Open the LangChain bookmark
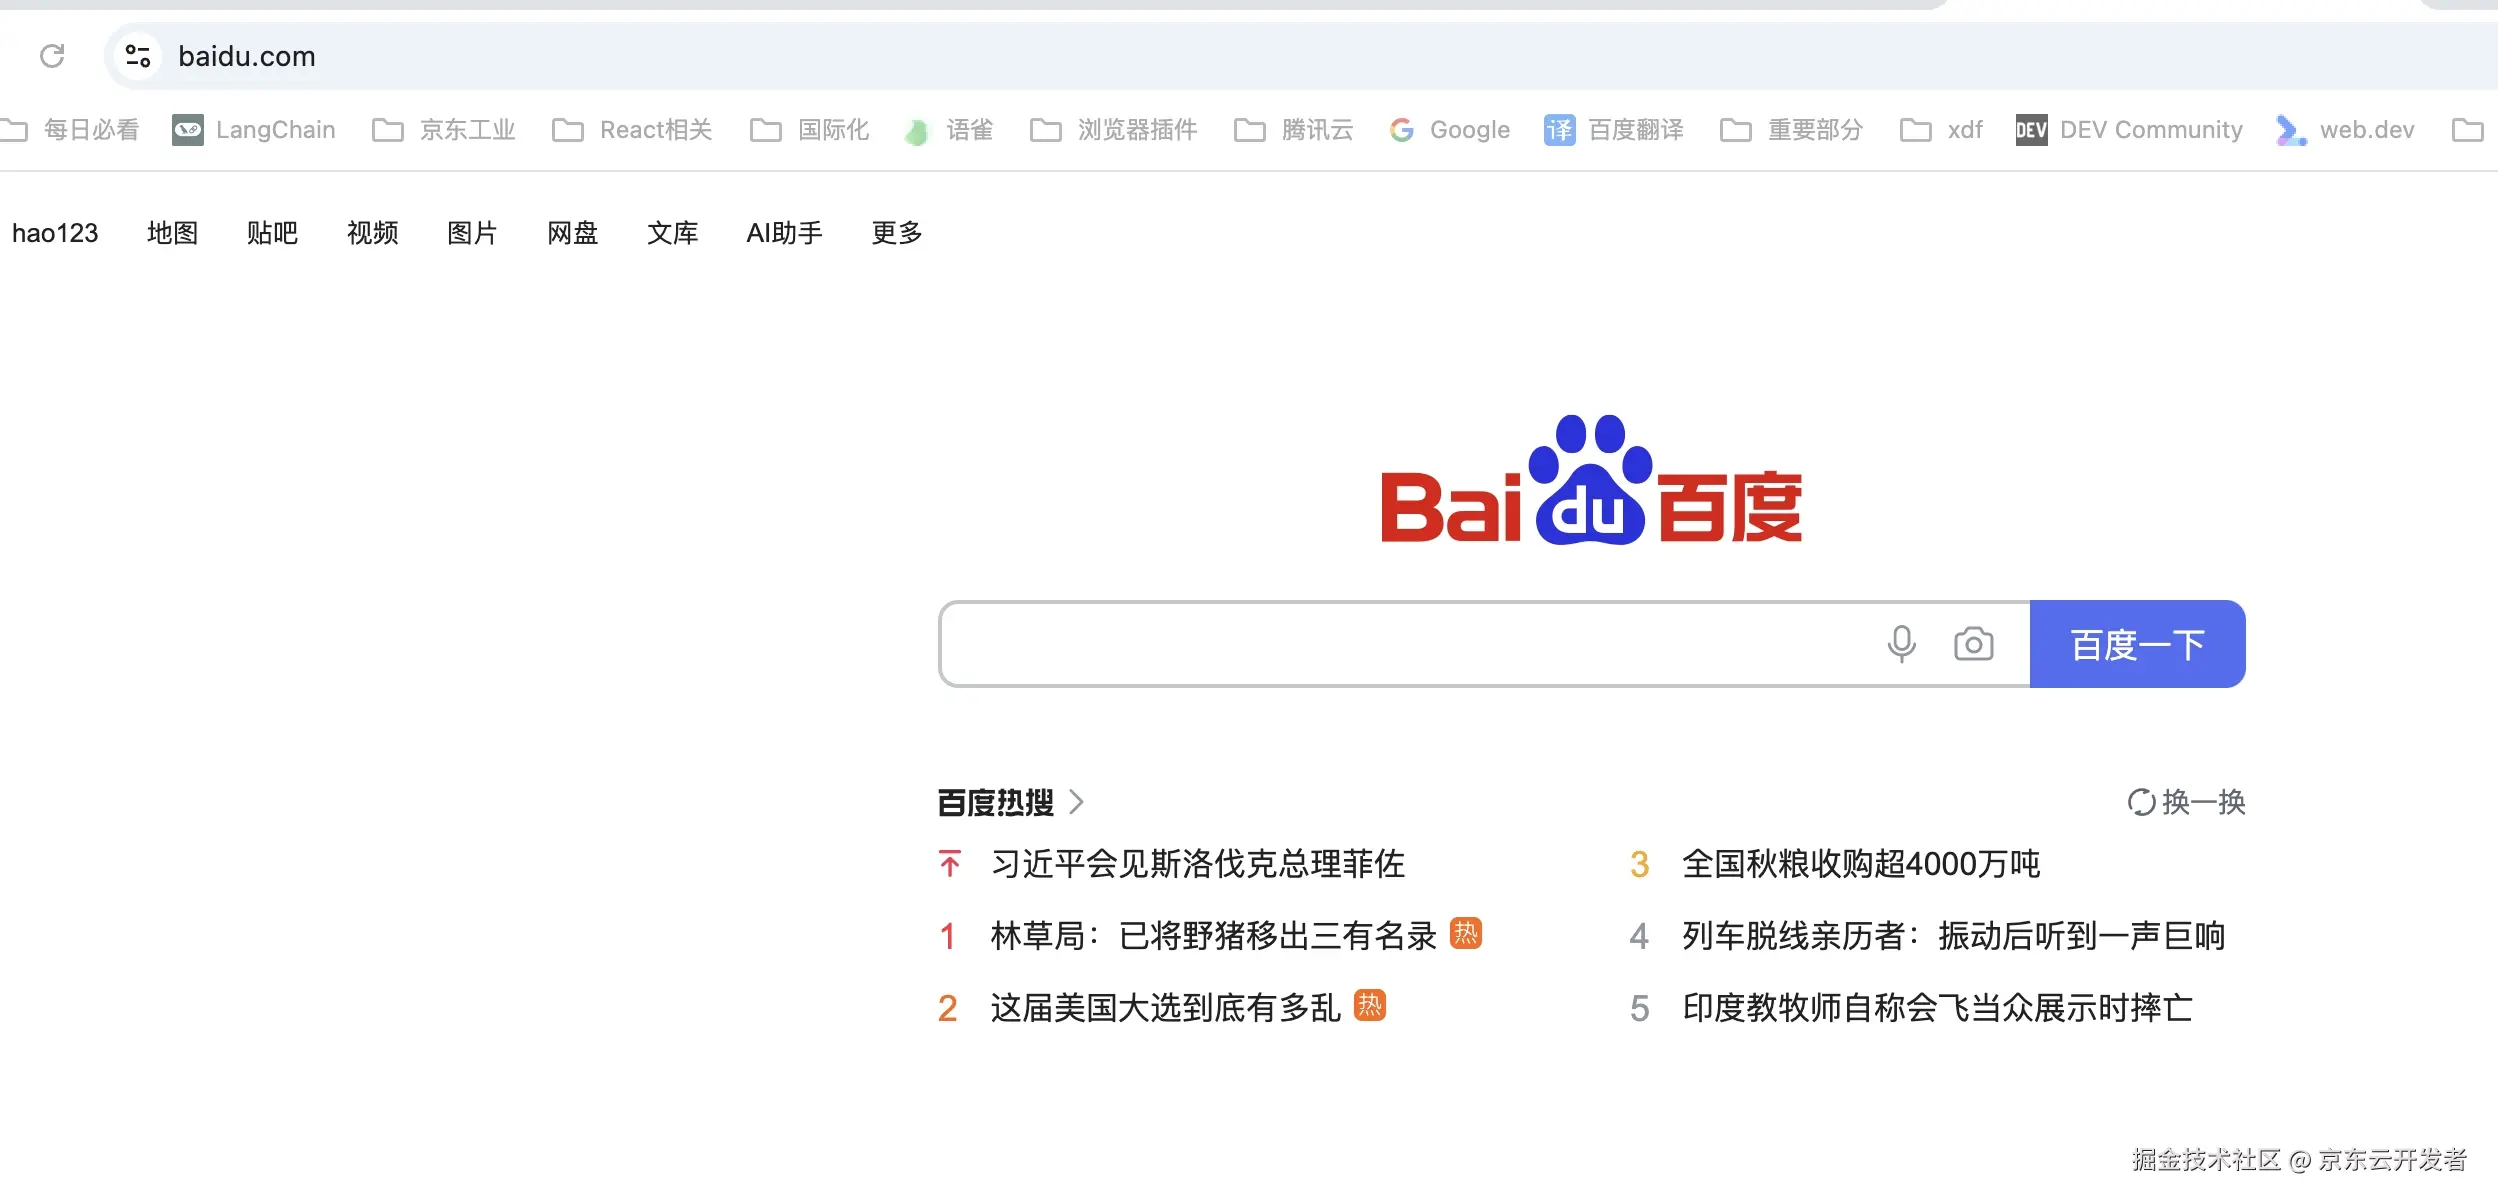The height and width of the screenshot is (1204, 2498). (x=254, y=130)
